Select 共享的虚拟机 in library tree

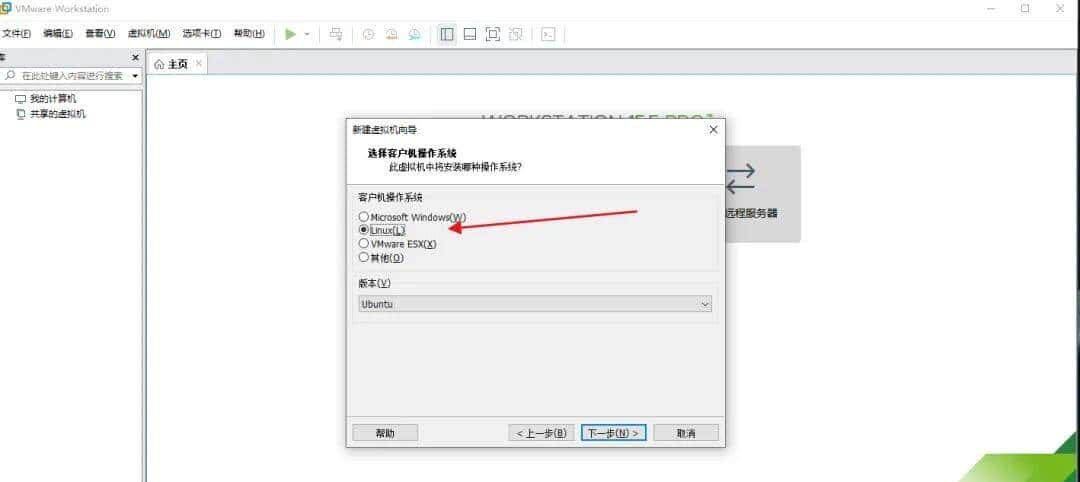(x=58, y=114)
